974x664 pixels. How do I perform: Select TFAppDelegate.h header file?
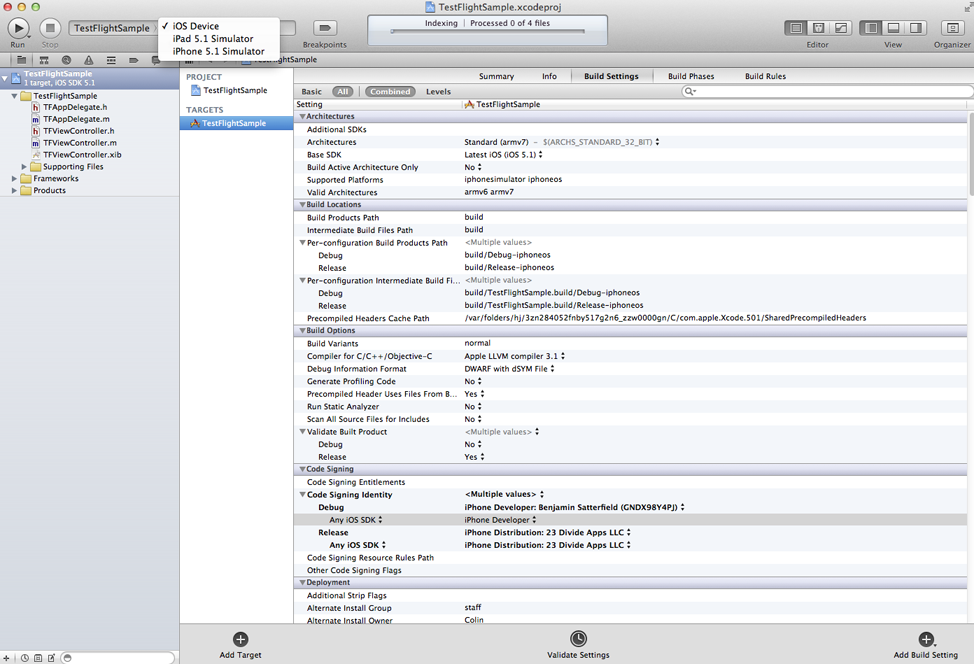pyautogui.click(x=75, y=107)
